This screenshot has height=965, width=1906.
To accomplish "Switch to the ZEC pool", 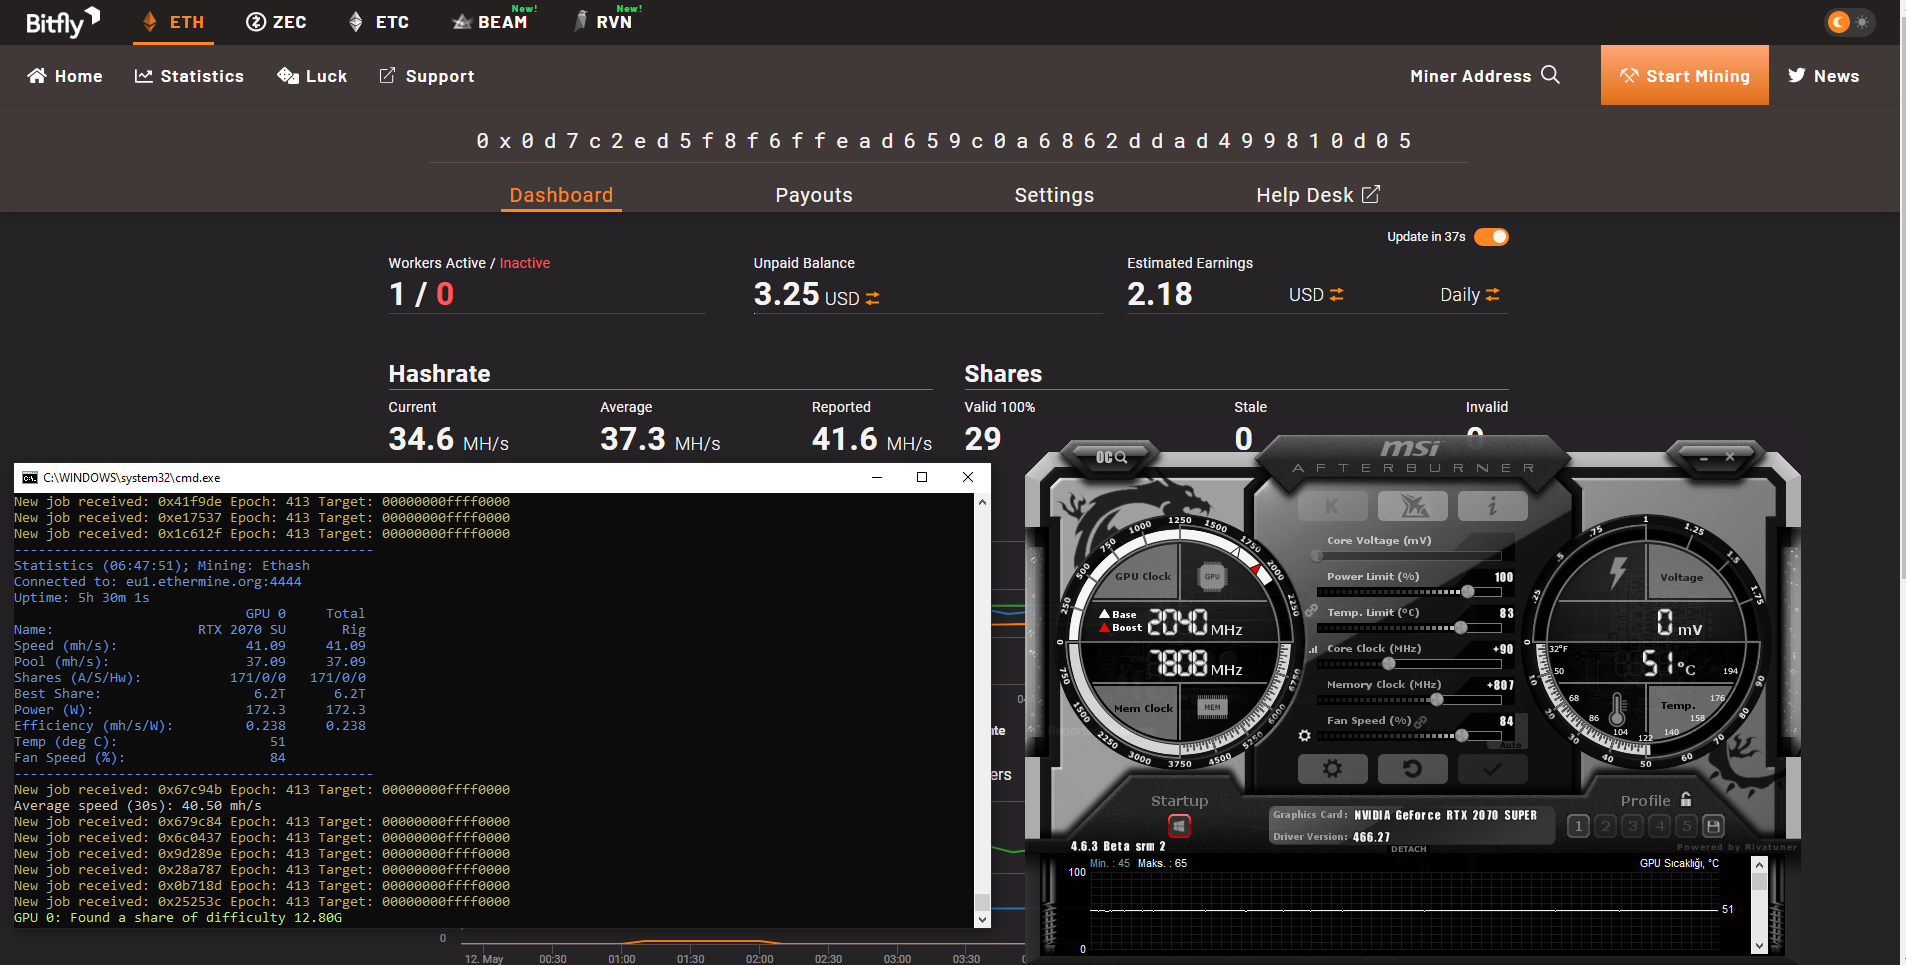I will pyautogui.click(x=276, y=22).
